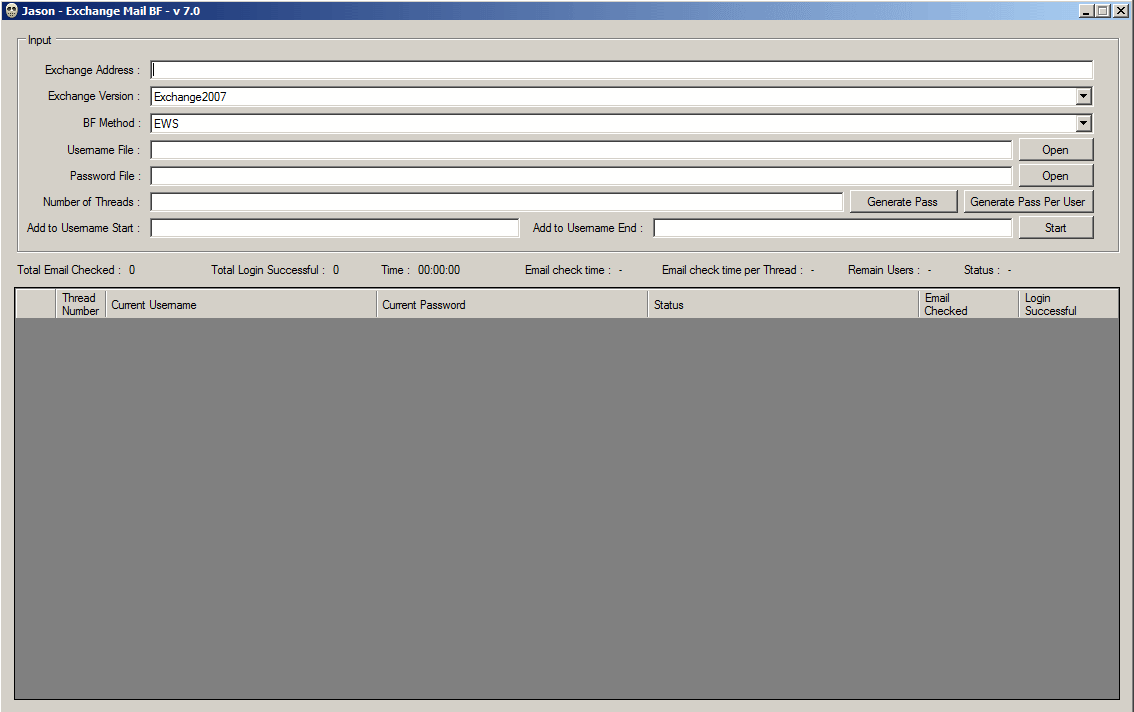
Task: Click the Current Password column header
Action: tap(512, 305)
